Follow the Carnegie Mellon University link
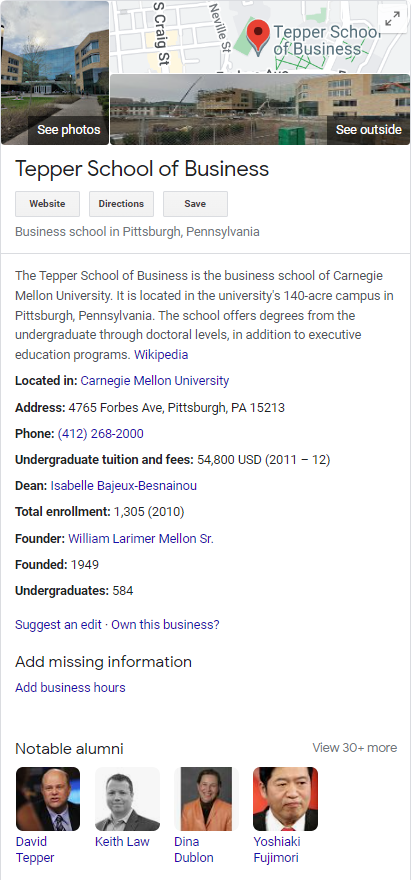The width and height of the screenshot is (412, 880). click(155, 381)
